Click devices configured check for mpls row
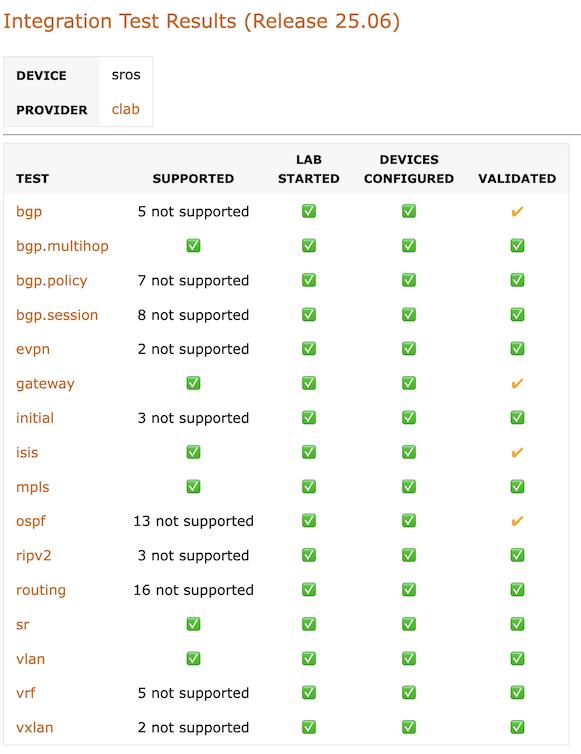Viewport: 581px width, 754px height. click(x=409, y=487)
